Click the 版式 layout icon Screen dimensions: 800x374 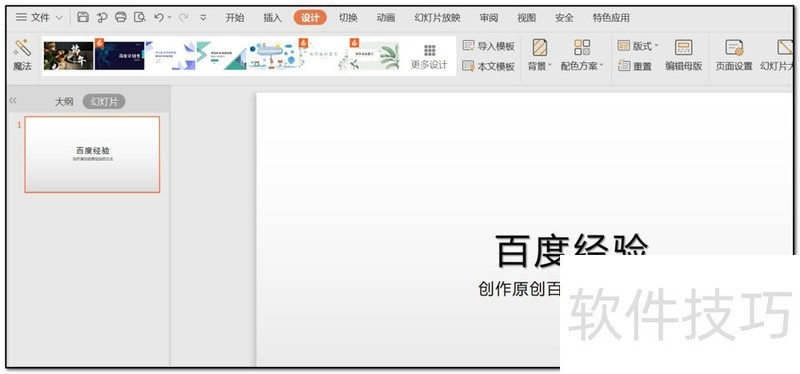[x=623, y=46]
